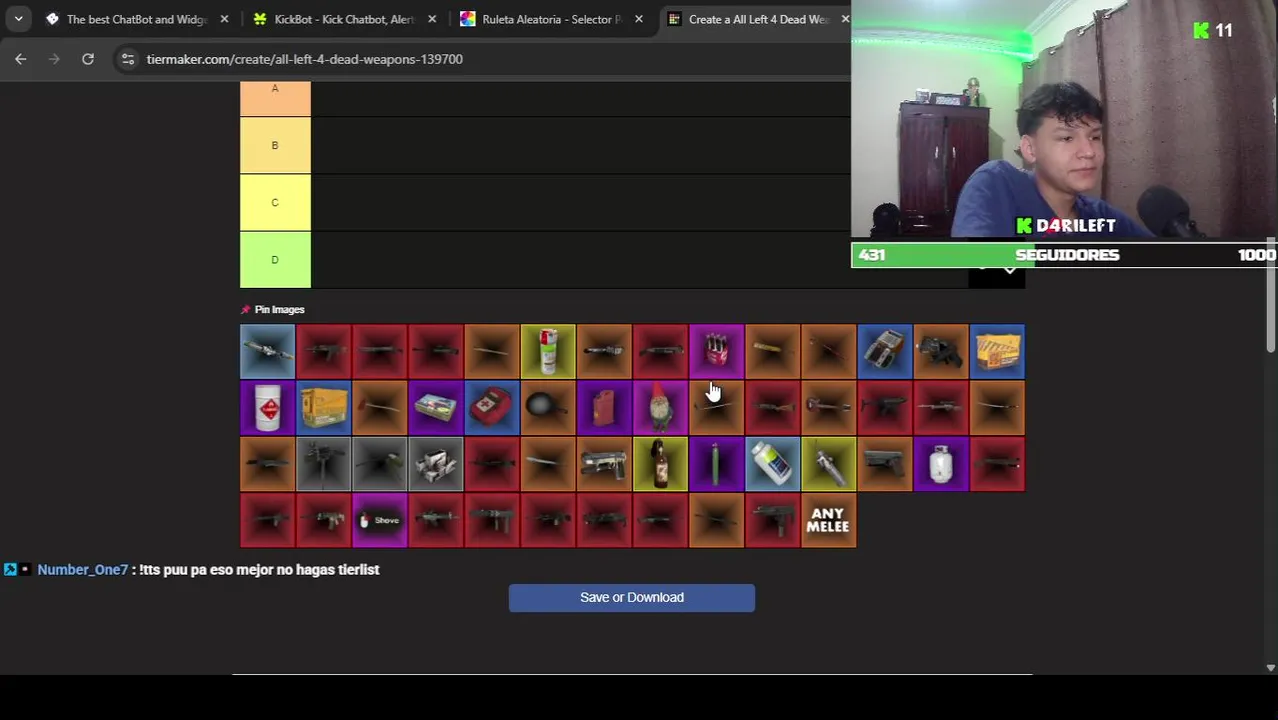Select the fire axe image

point(380,408)
